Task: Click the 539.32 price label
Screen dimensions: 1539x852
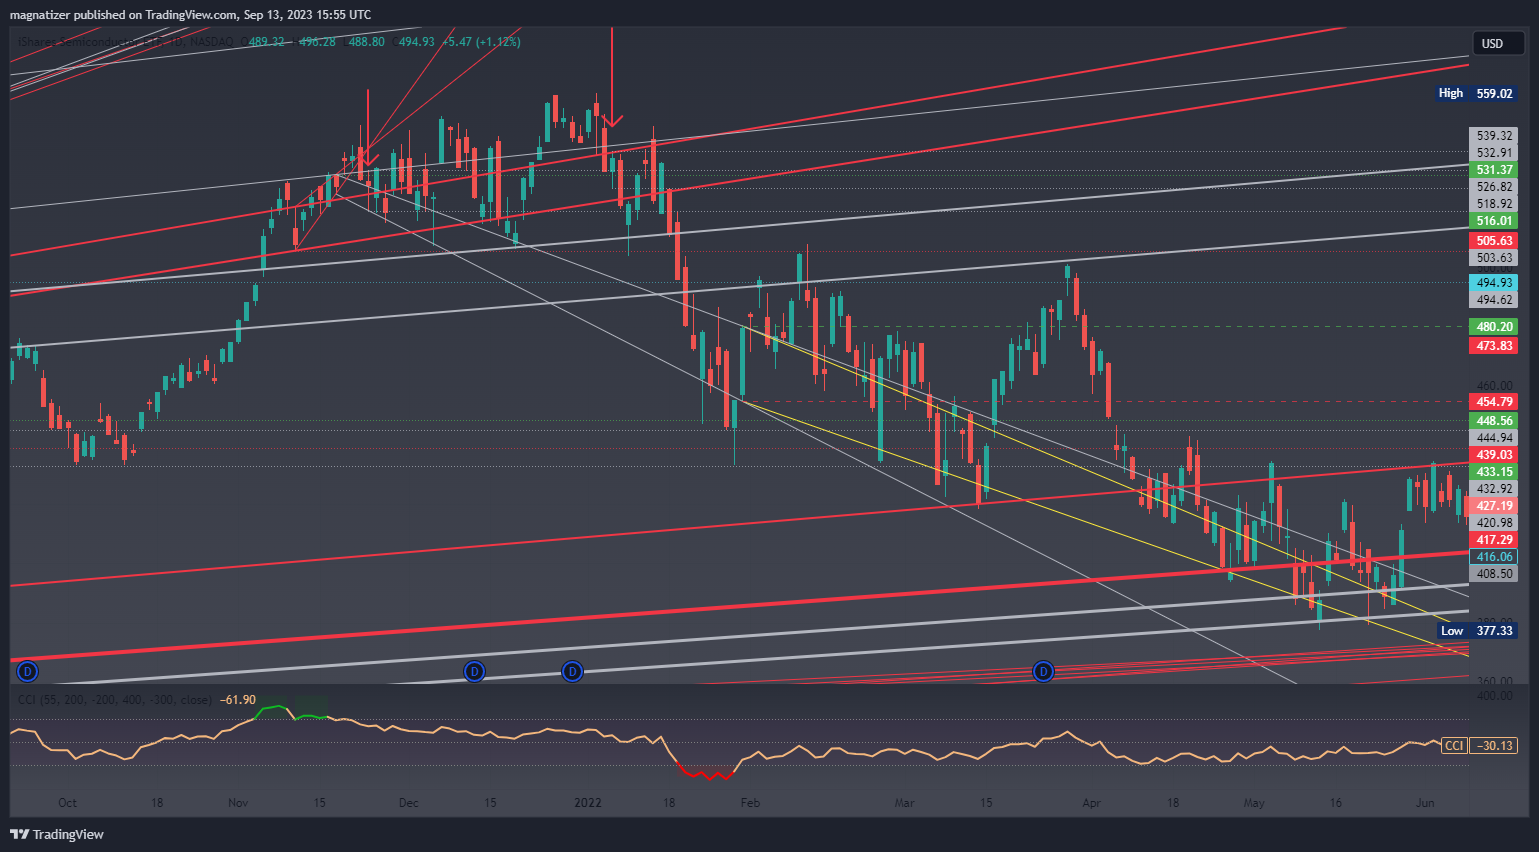Action: (1494, 136)
